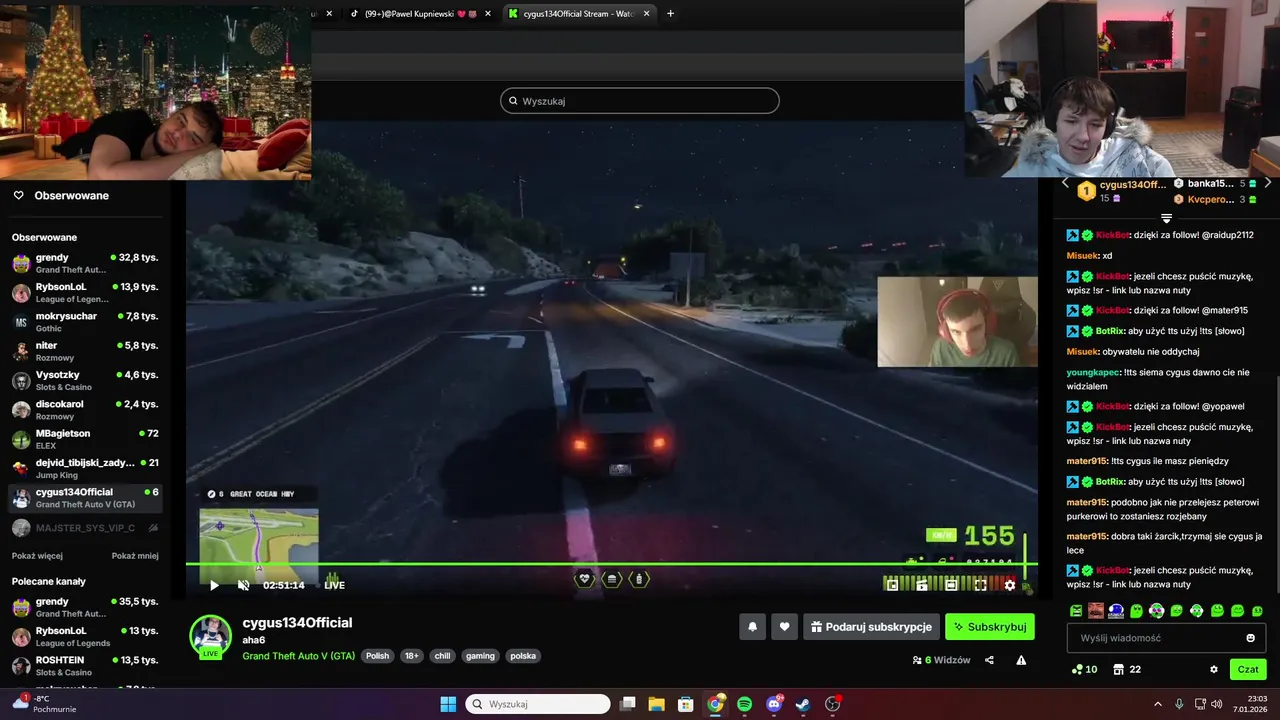
Task: Open ROSHTEIN in Polecane kanały
Action: [85, 665]
